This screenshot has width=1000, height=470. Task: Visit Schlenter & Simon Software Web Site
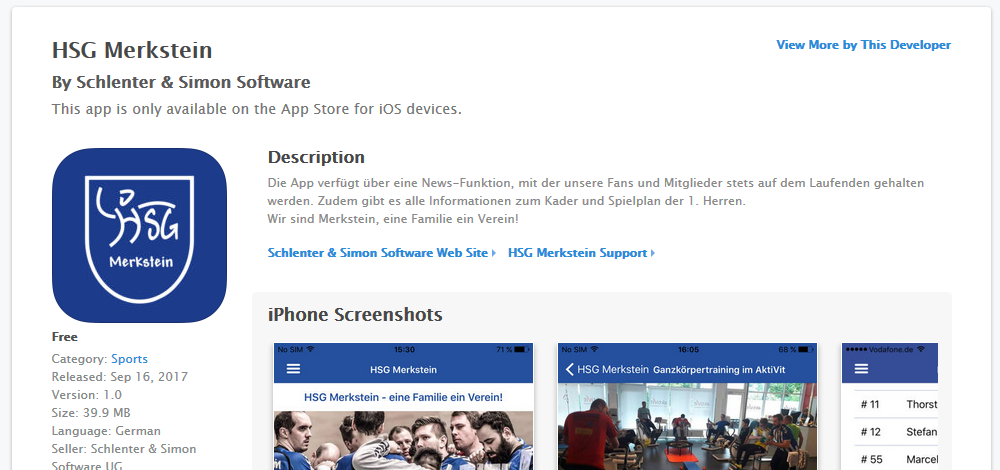377,253
